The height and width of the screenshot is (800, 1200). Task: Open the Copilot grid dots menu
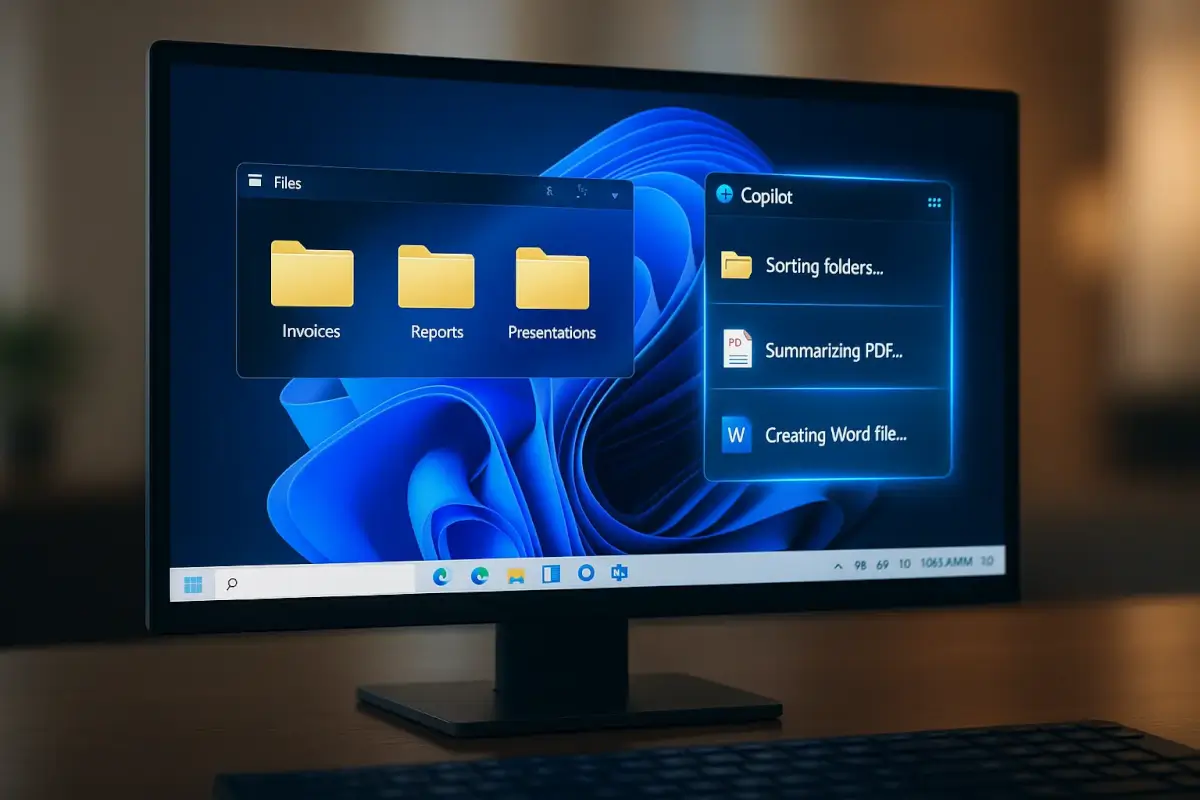(934, 202)
